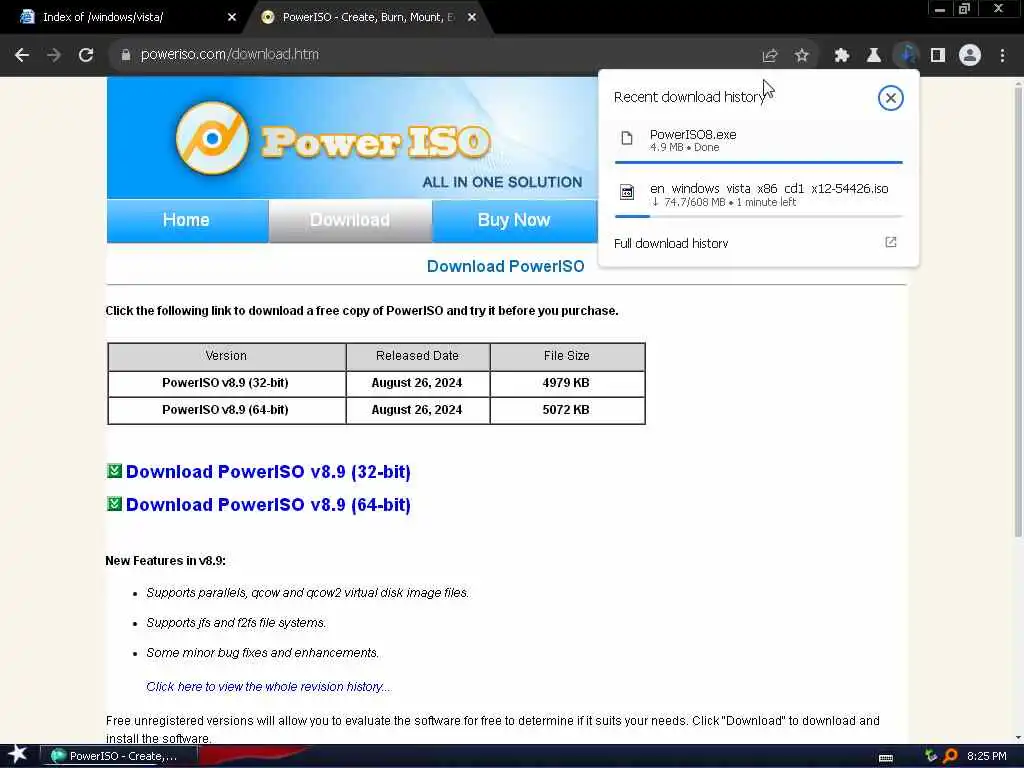Viewport: 1024px width, 768px height.
Task: Click the ALL IN ONE SOLUTION tagline
Action: tap(502, 182)
